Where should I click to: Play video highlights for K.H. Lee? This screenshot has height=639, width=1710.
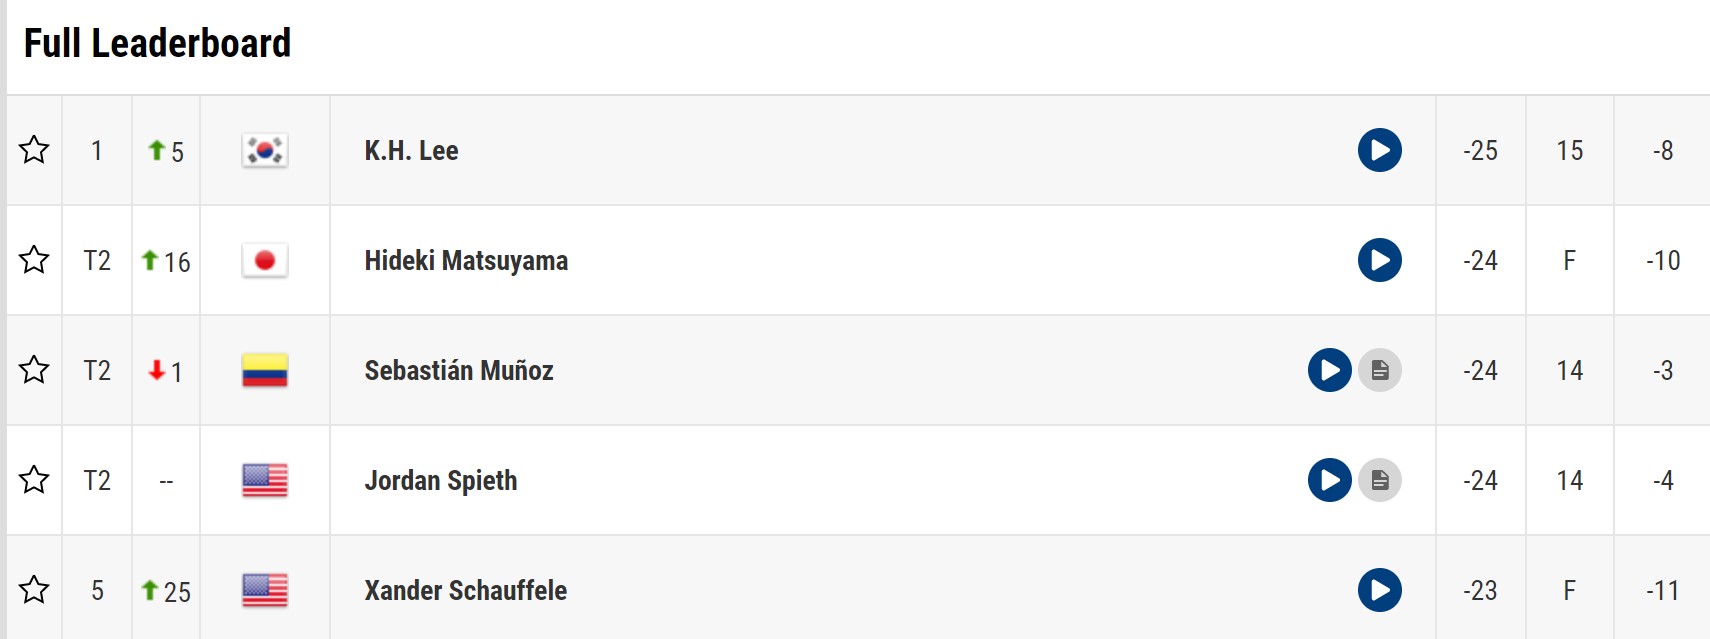pos(1379,150)
